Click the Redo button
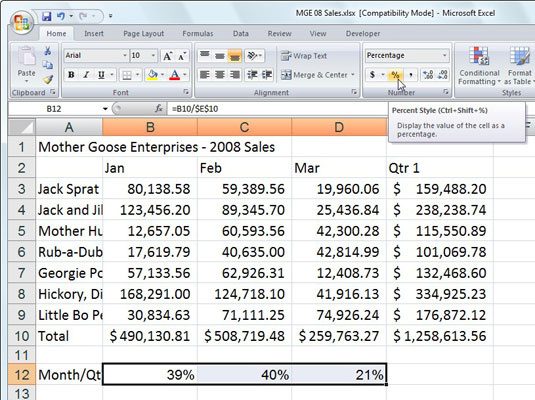The height and width of the screenshot is (400, 535). [83, 16]
